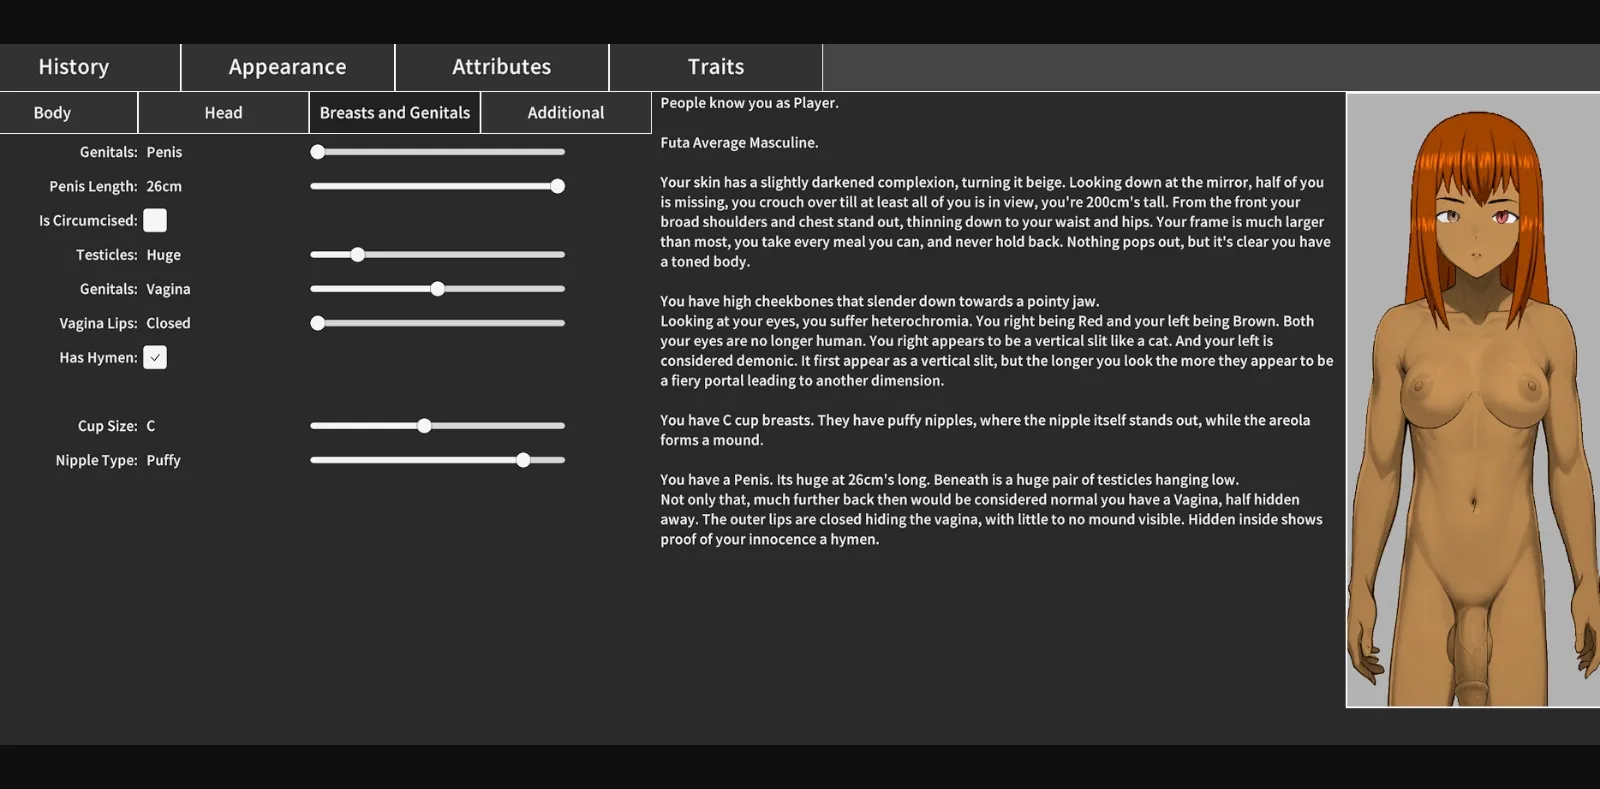1600x789 pixels.
Task: Click the Genitals Penis slider handle
Action: click(x=318, y=152)
